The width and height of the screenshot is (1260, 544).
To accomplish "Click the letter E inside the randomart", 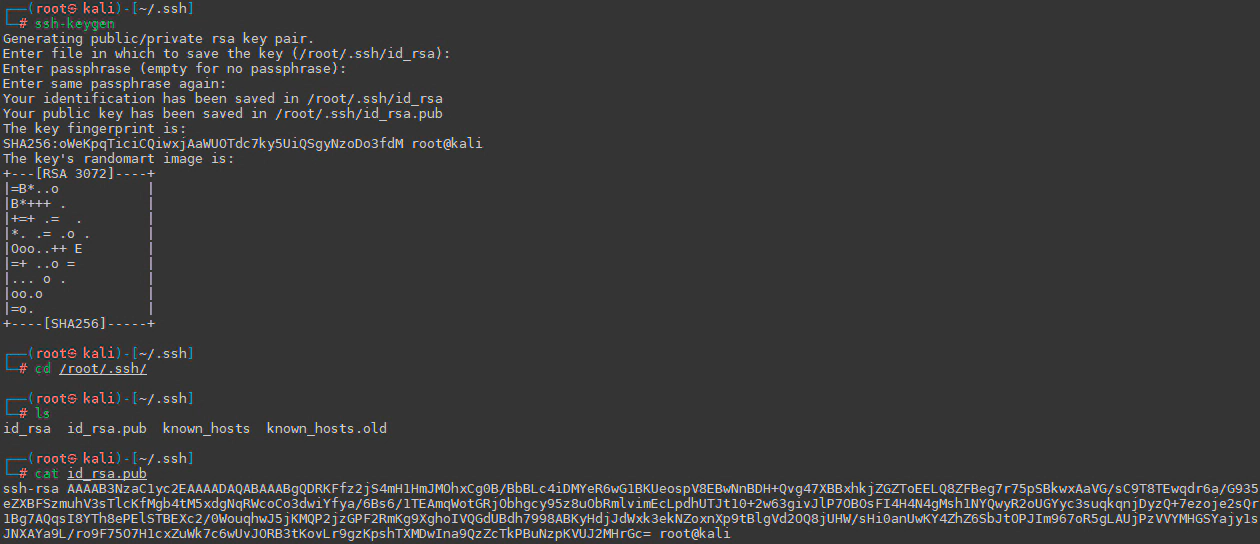I will (x=78, y=248).
